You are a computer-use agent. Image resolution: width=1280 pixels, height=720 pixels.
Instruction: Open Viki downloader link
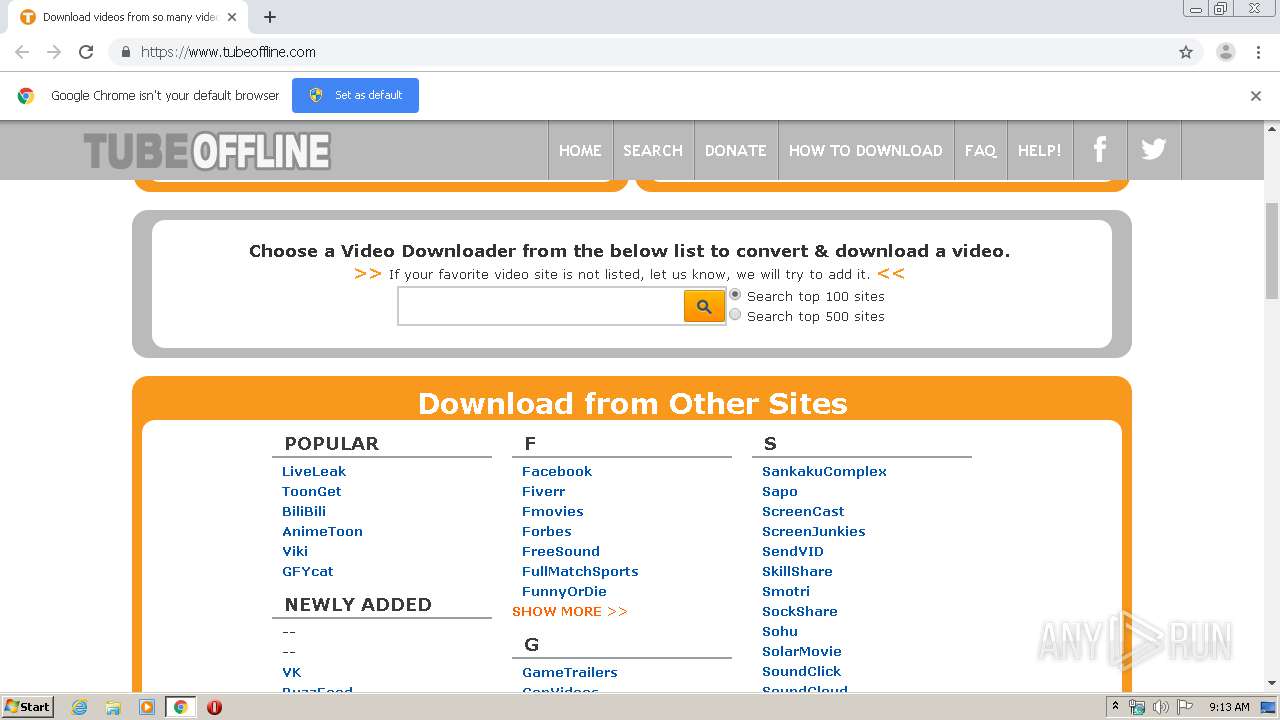295,551
